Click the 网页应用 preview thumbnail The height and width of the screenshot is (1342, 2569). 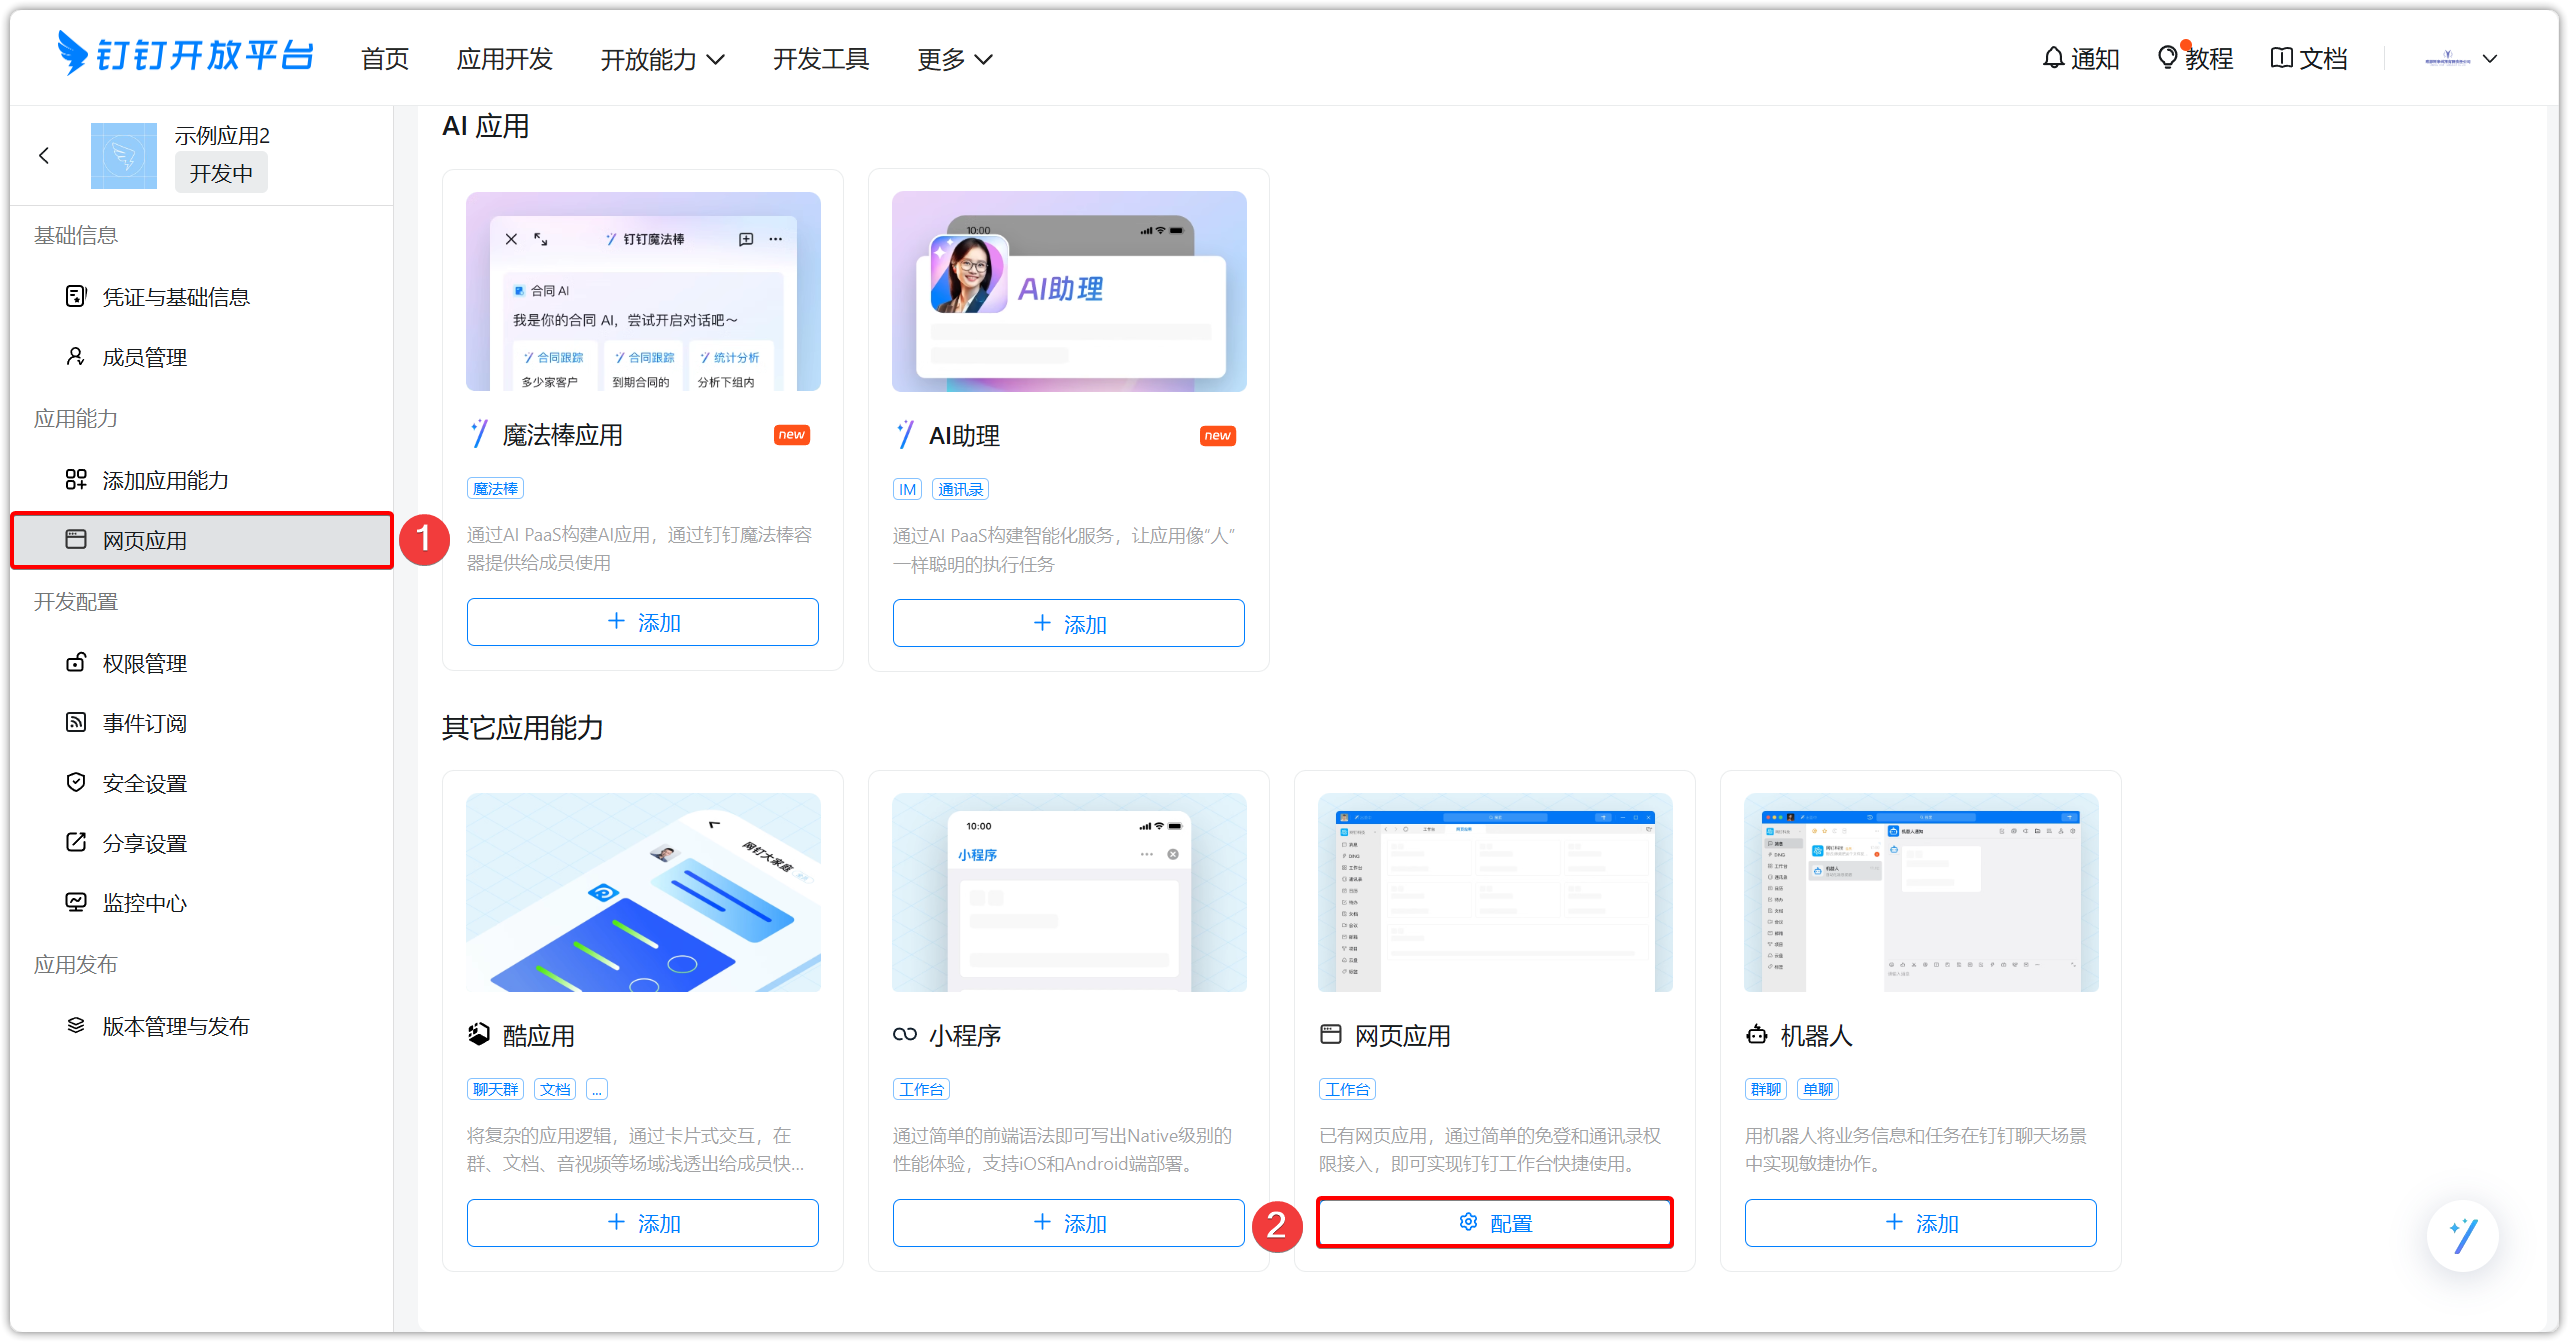(1495, 892)
